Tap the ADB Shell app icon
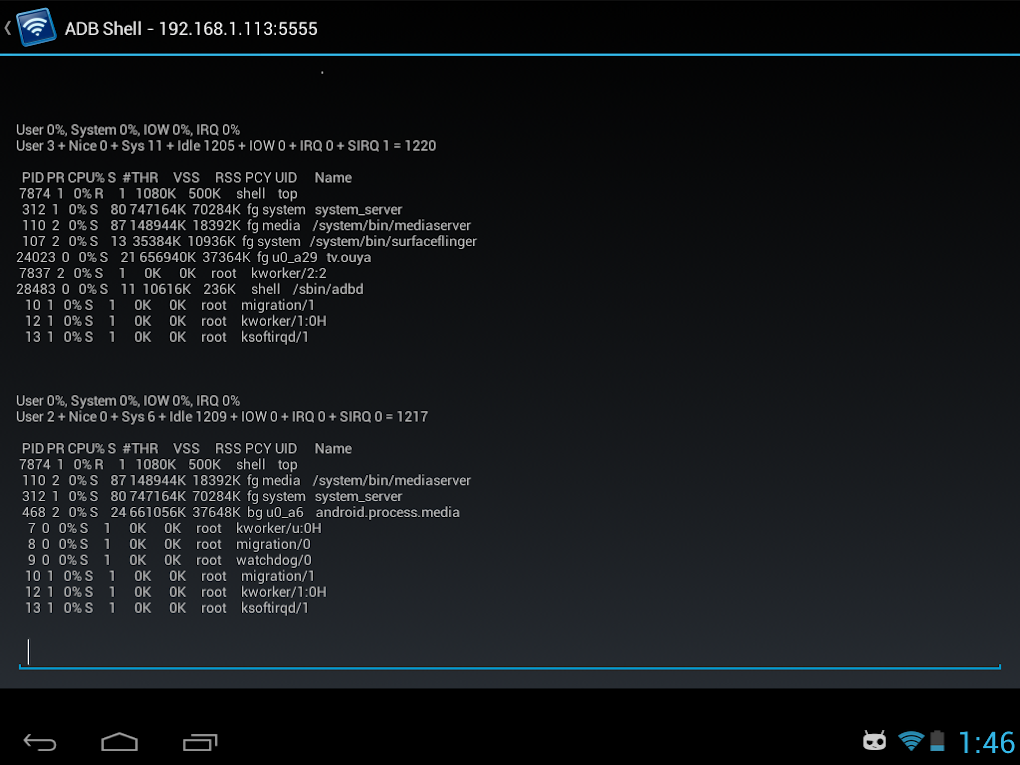This screenshot has height=765, width=1020. tap(36, 28)
